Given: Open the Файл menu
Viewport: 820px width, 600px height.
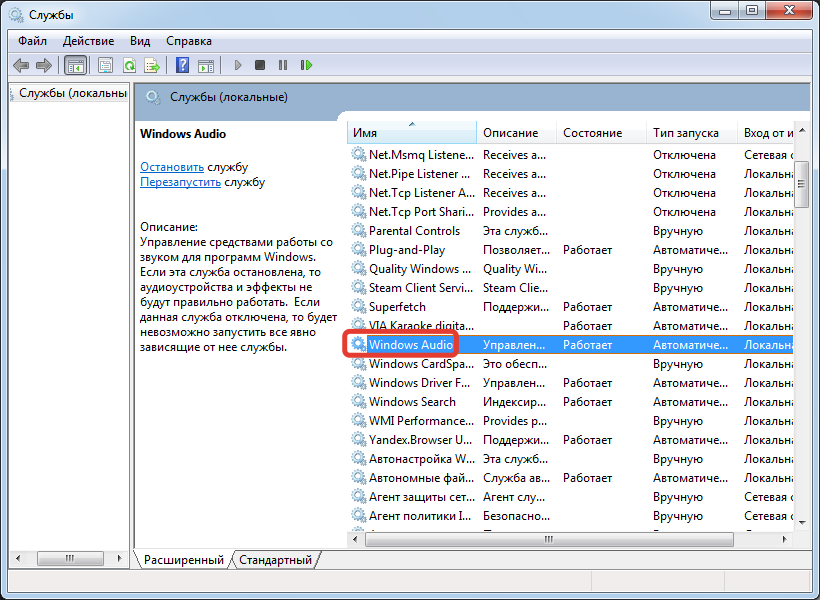Looking at the screenshot, I should (32, 41).
